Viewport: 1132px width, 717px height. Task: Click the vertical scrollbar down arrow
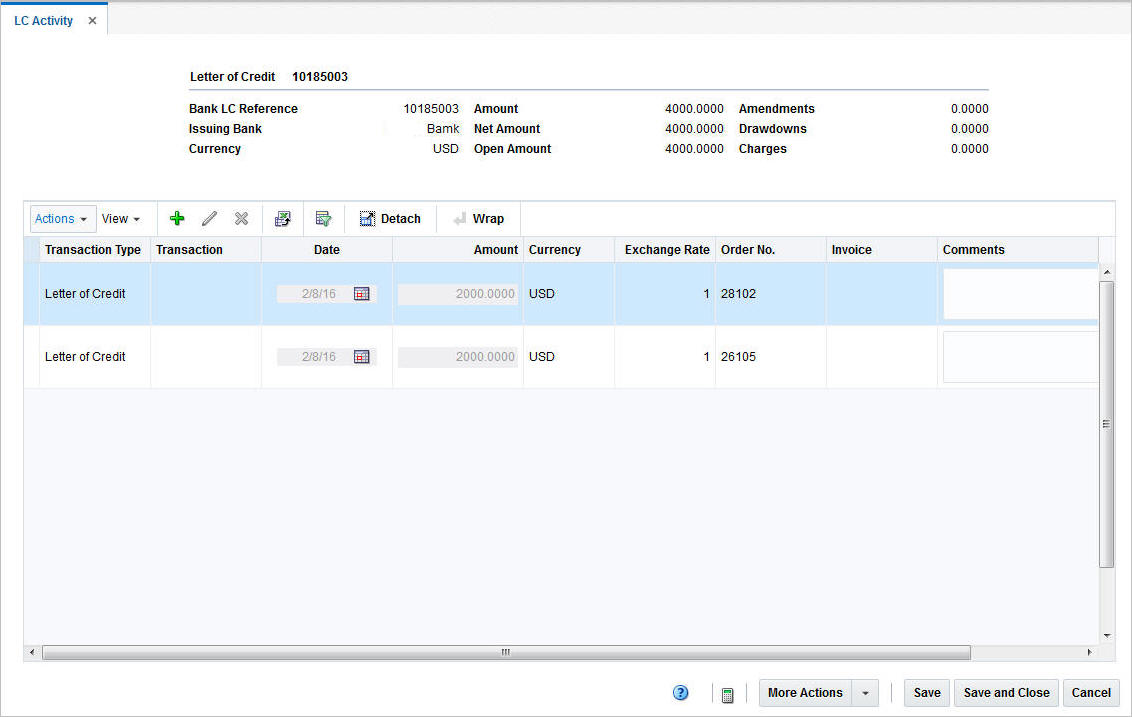tap(1107, 635)
